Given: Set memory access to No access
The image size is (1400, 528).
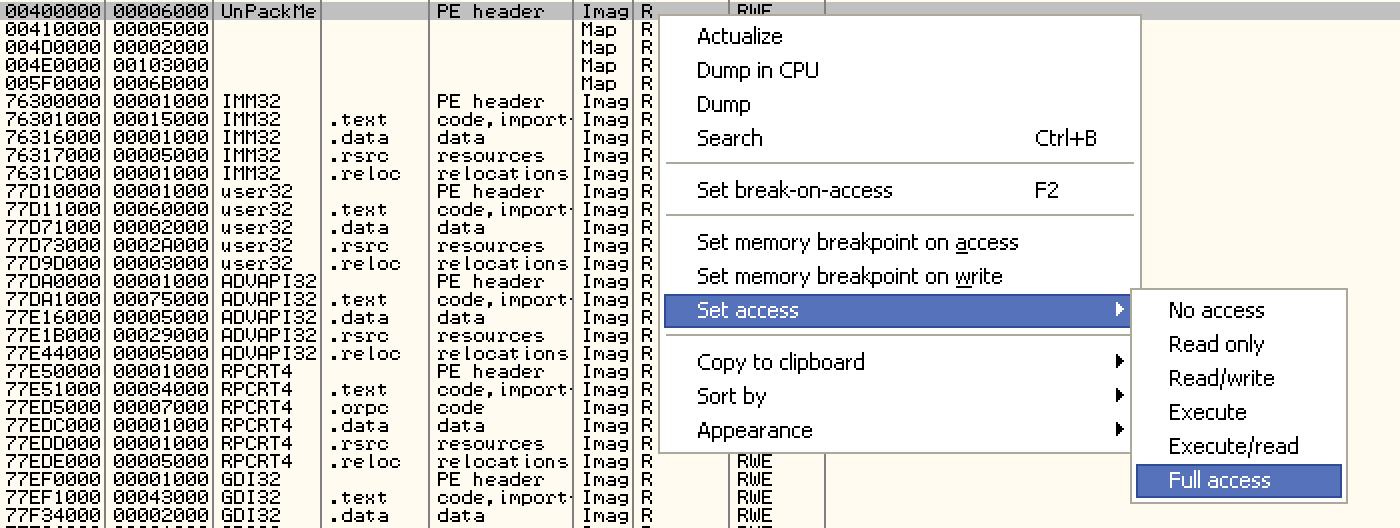Looking at the screenshot, I should pyautogui.click(x=1216, y=311).
